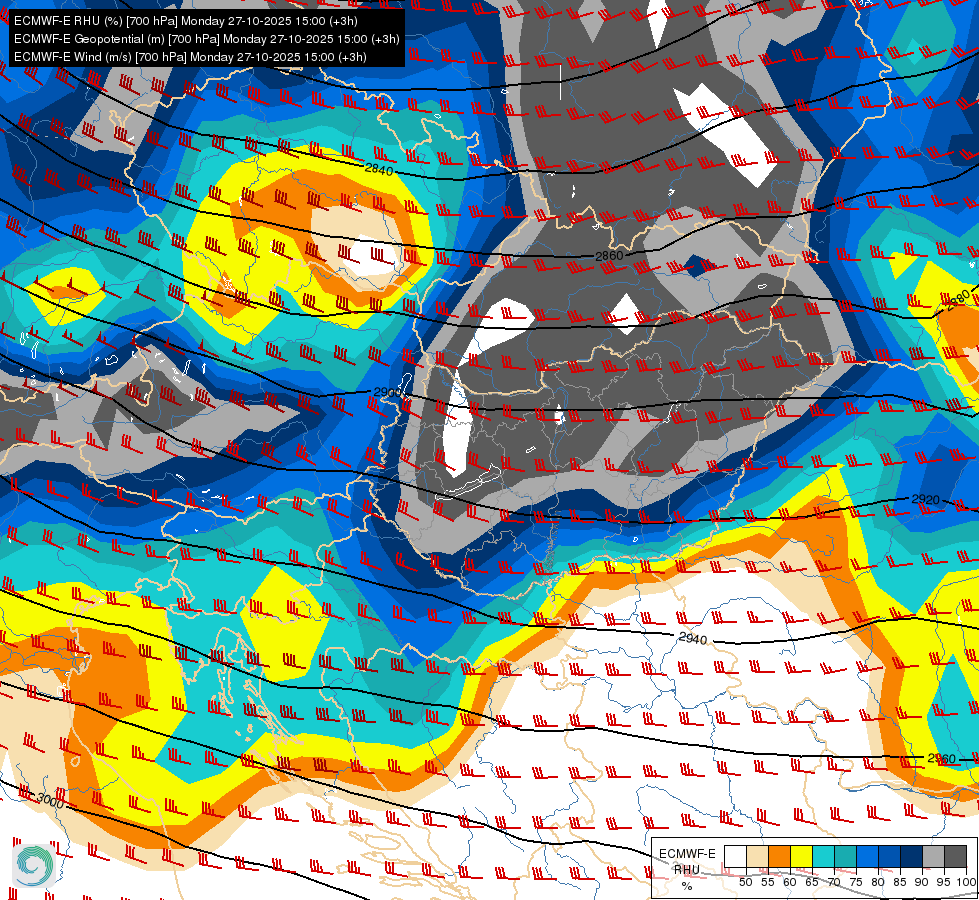Click the legend title ECMWF-E
The width and height of the screenshot is (979, 900).
pos(687,854)
